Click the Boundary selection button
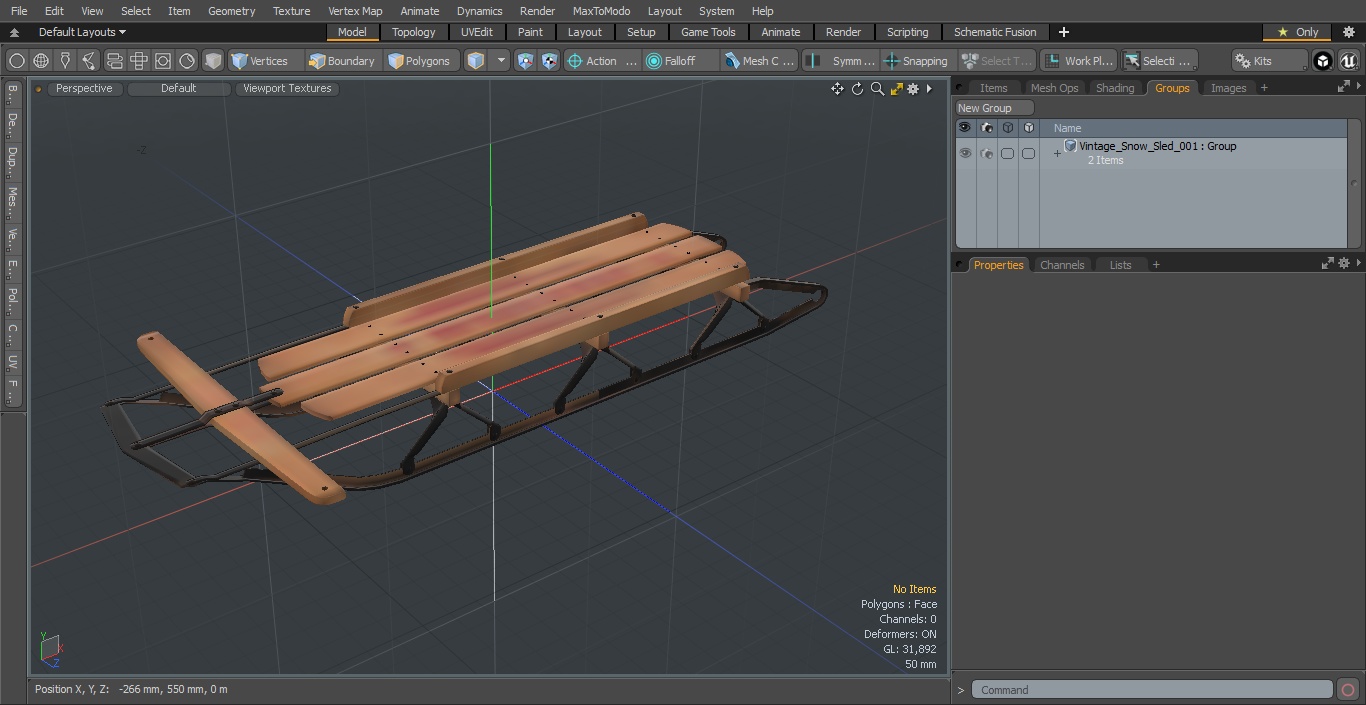The image size is (1366, 705). pos(342,61)
